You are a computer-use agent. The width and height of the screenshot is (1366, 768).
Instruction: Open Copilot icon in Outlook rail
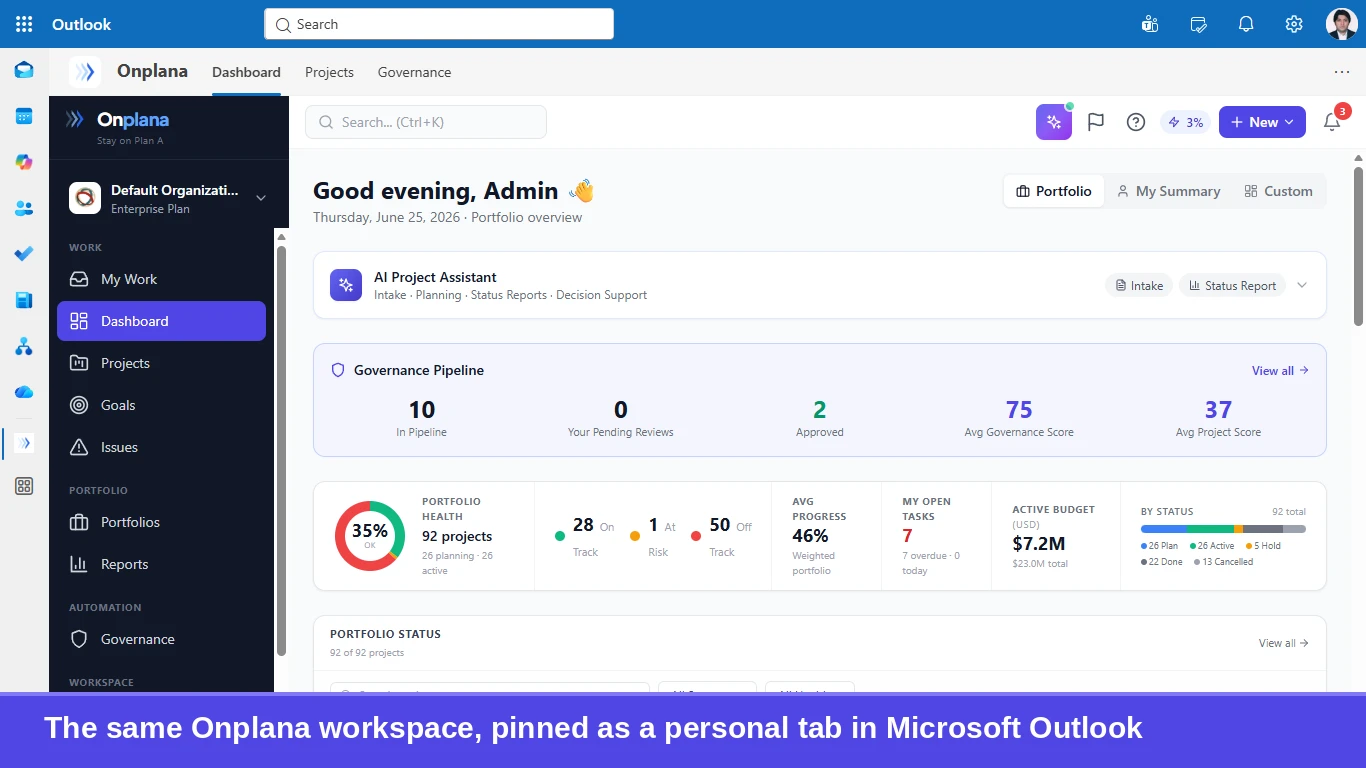(24, 162)
